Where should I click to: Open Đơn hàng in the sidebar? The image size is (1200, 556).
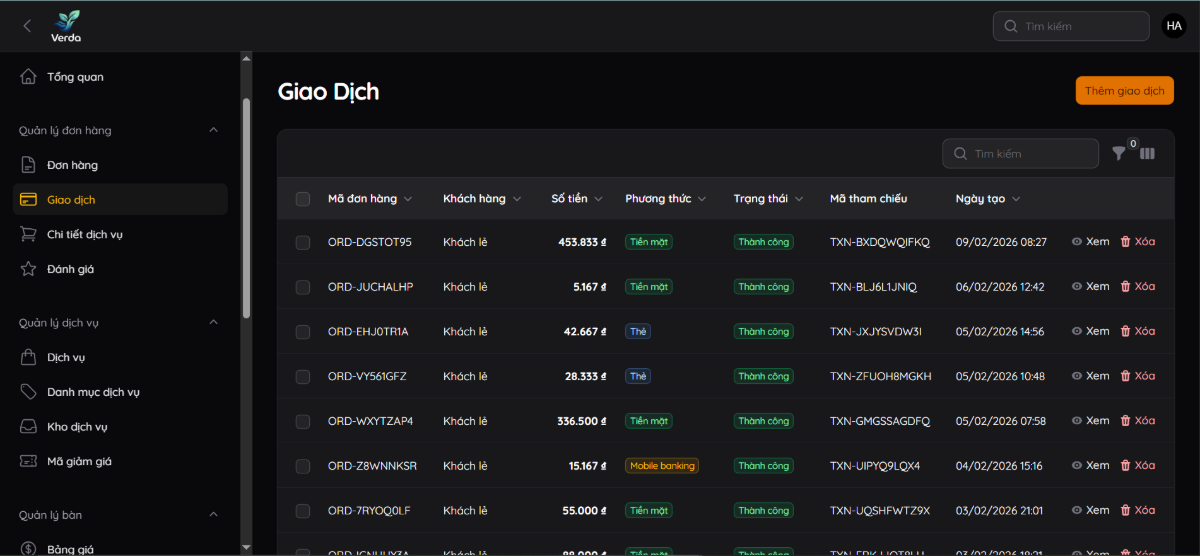(120, 165)
